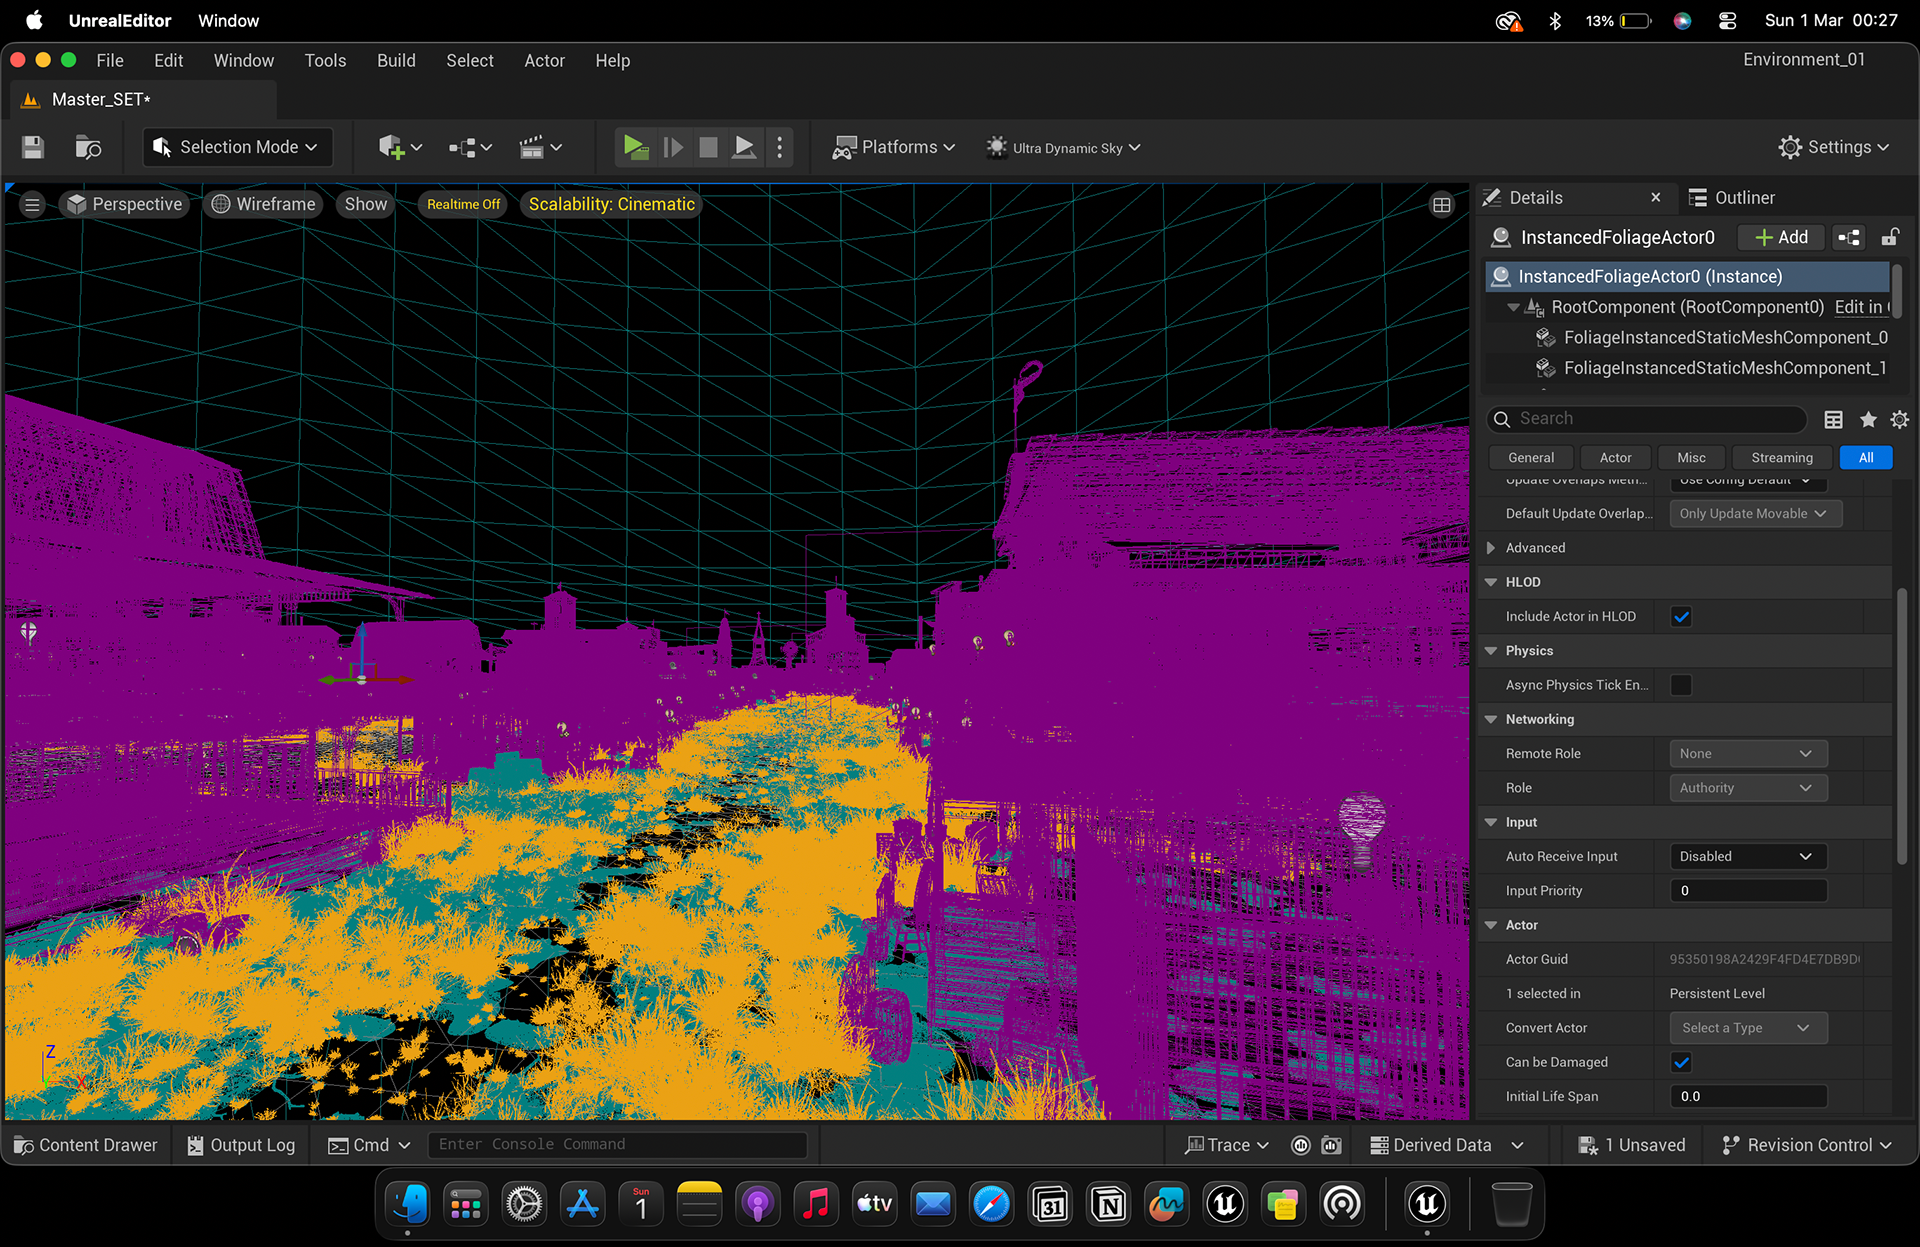Click the Cinematics clapperboard icon
This screenshot has width=1920, height=1247.
pyautogui.click(x=541, y=148)
